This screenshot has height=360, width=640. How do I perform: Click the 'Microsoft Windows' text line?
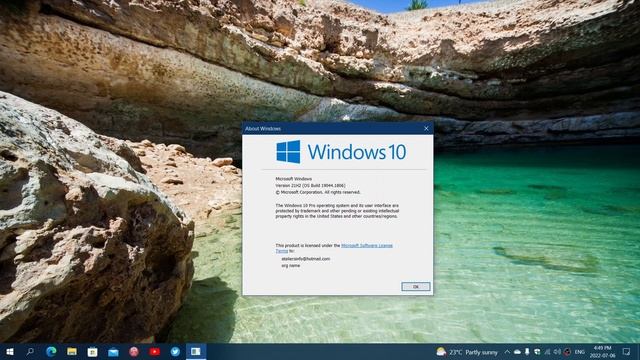(293, 179)
